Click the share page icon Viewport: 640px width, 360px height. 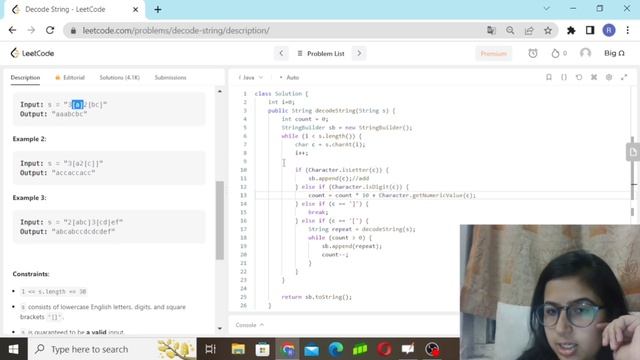(529, 30)
